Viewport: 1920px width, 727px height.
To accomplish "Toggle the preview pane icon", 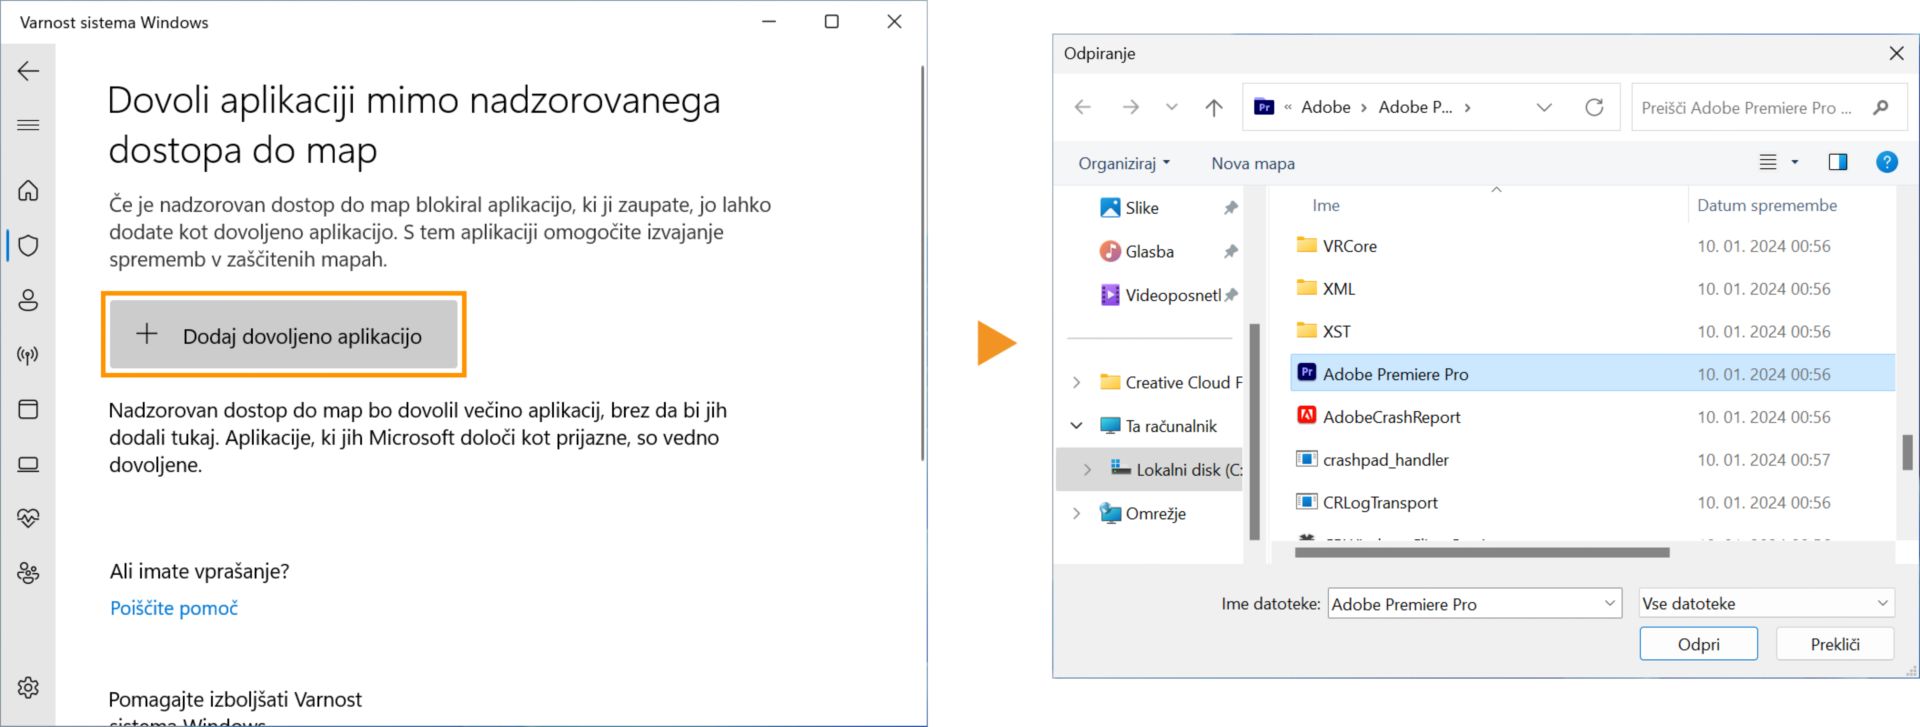I will coord(1838,162).
